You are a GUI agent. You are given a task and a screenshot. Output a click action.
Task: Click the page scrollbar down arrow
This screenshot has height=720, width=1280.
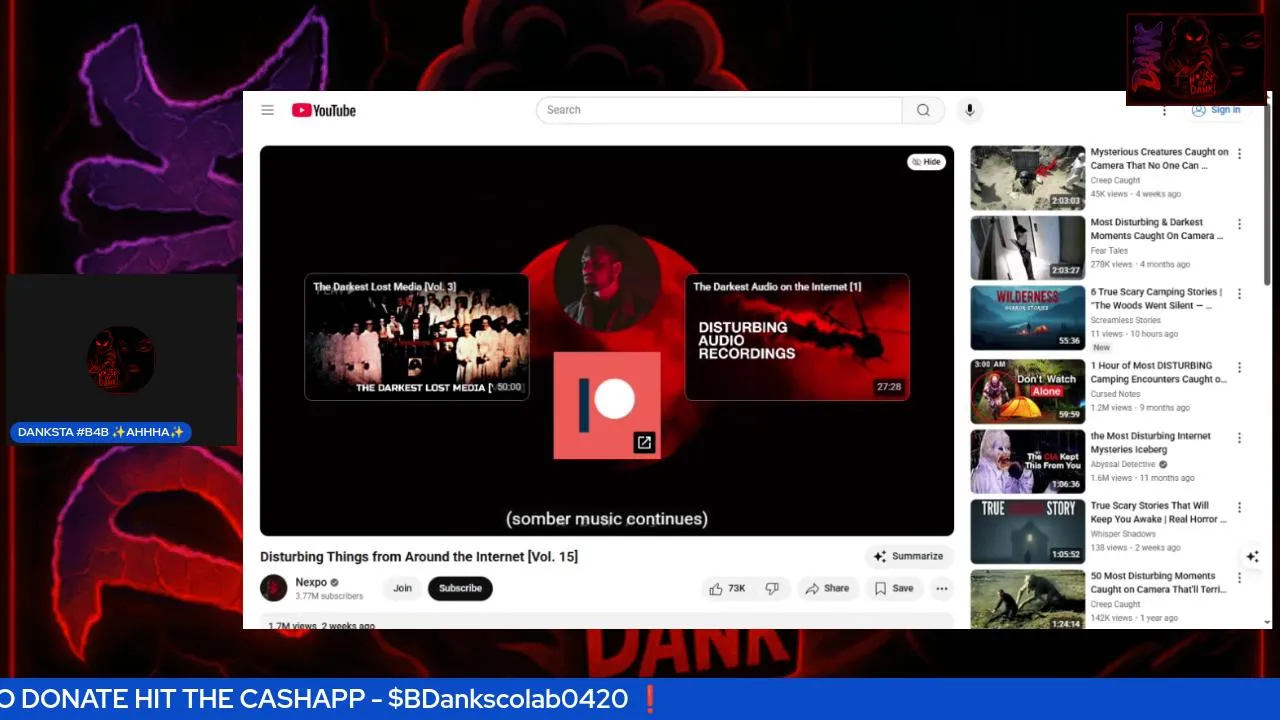[1268, 622]
